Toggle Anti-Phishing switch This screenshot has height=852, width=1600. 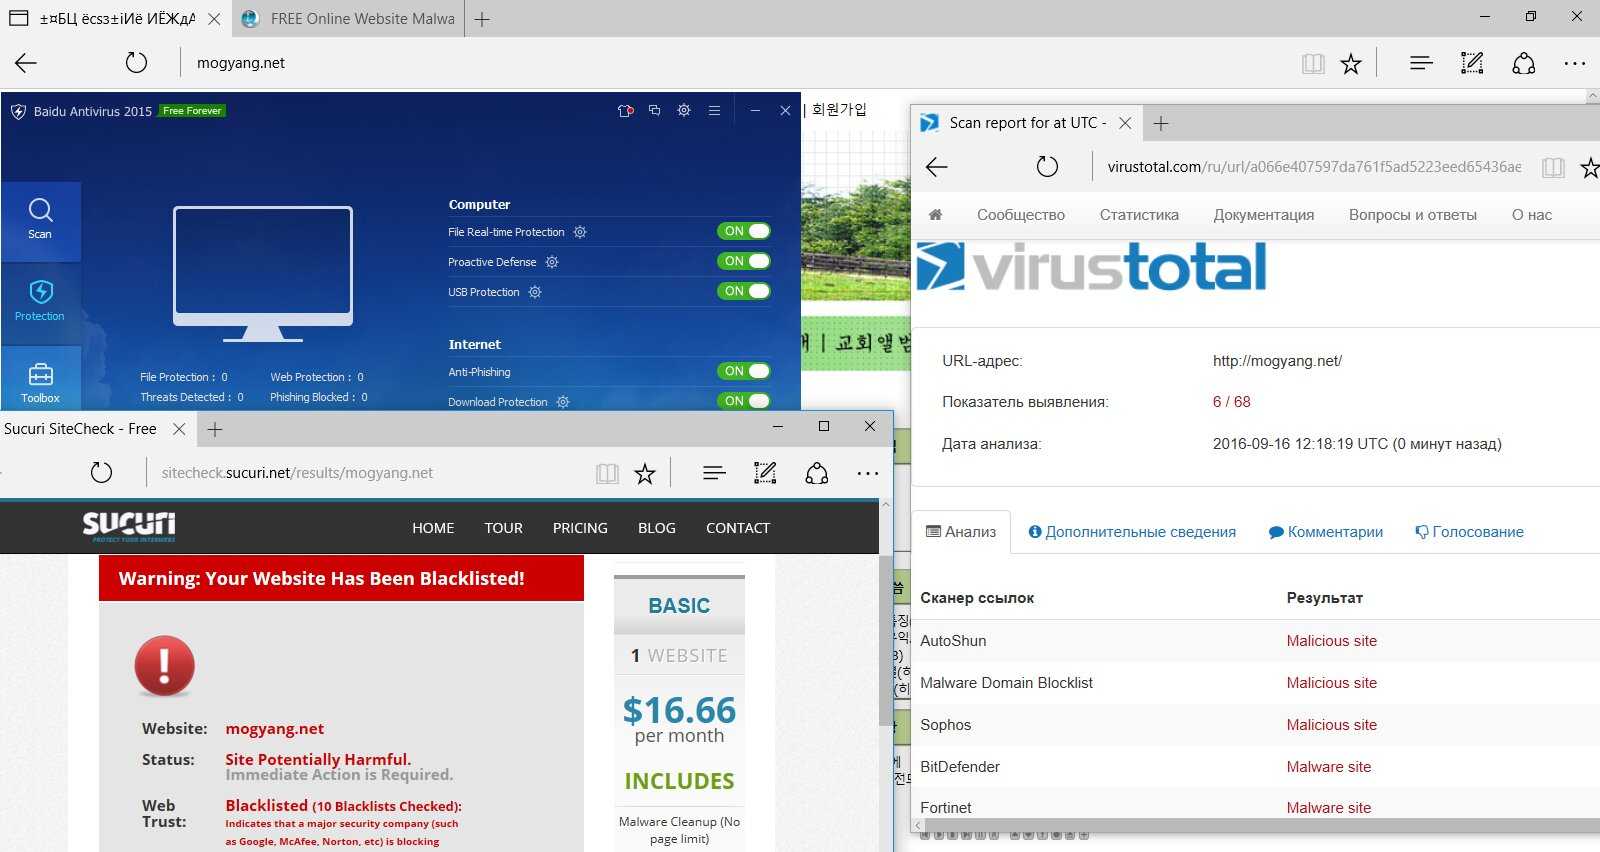744,371
